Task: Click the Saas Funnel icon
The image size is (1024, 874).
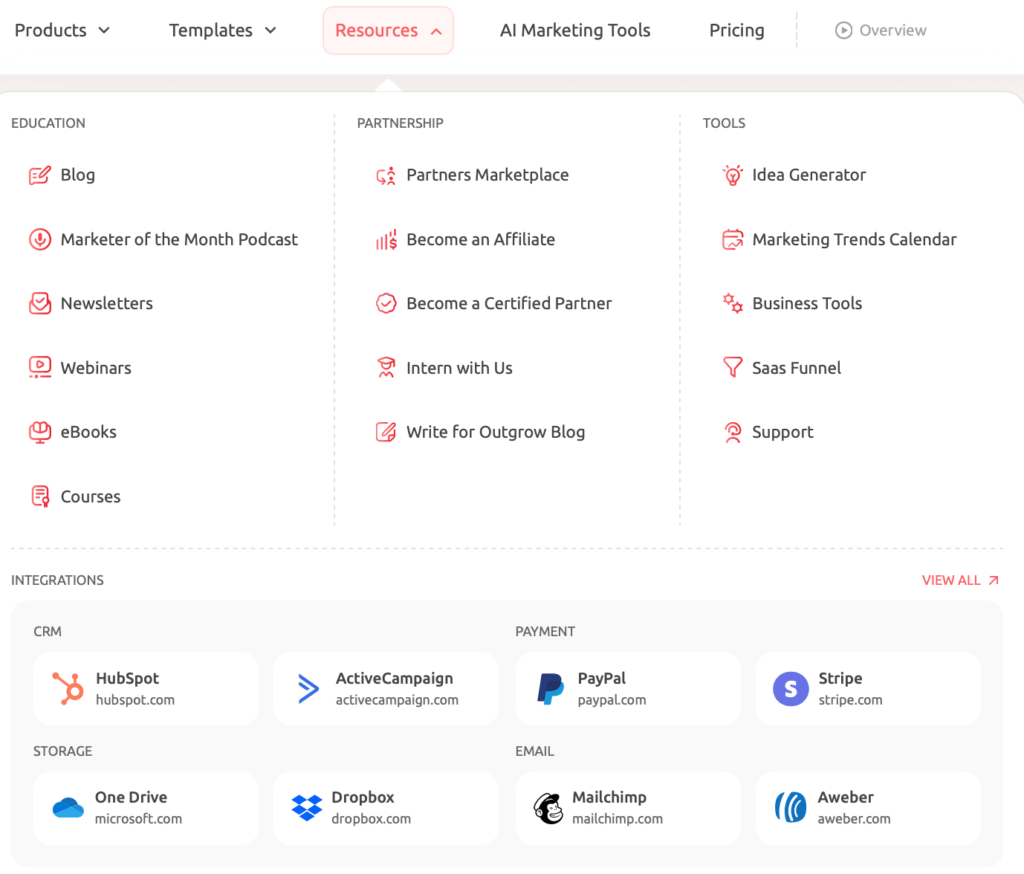Action: coord(732,368)
